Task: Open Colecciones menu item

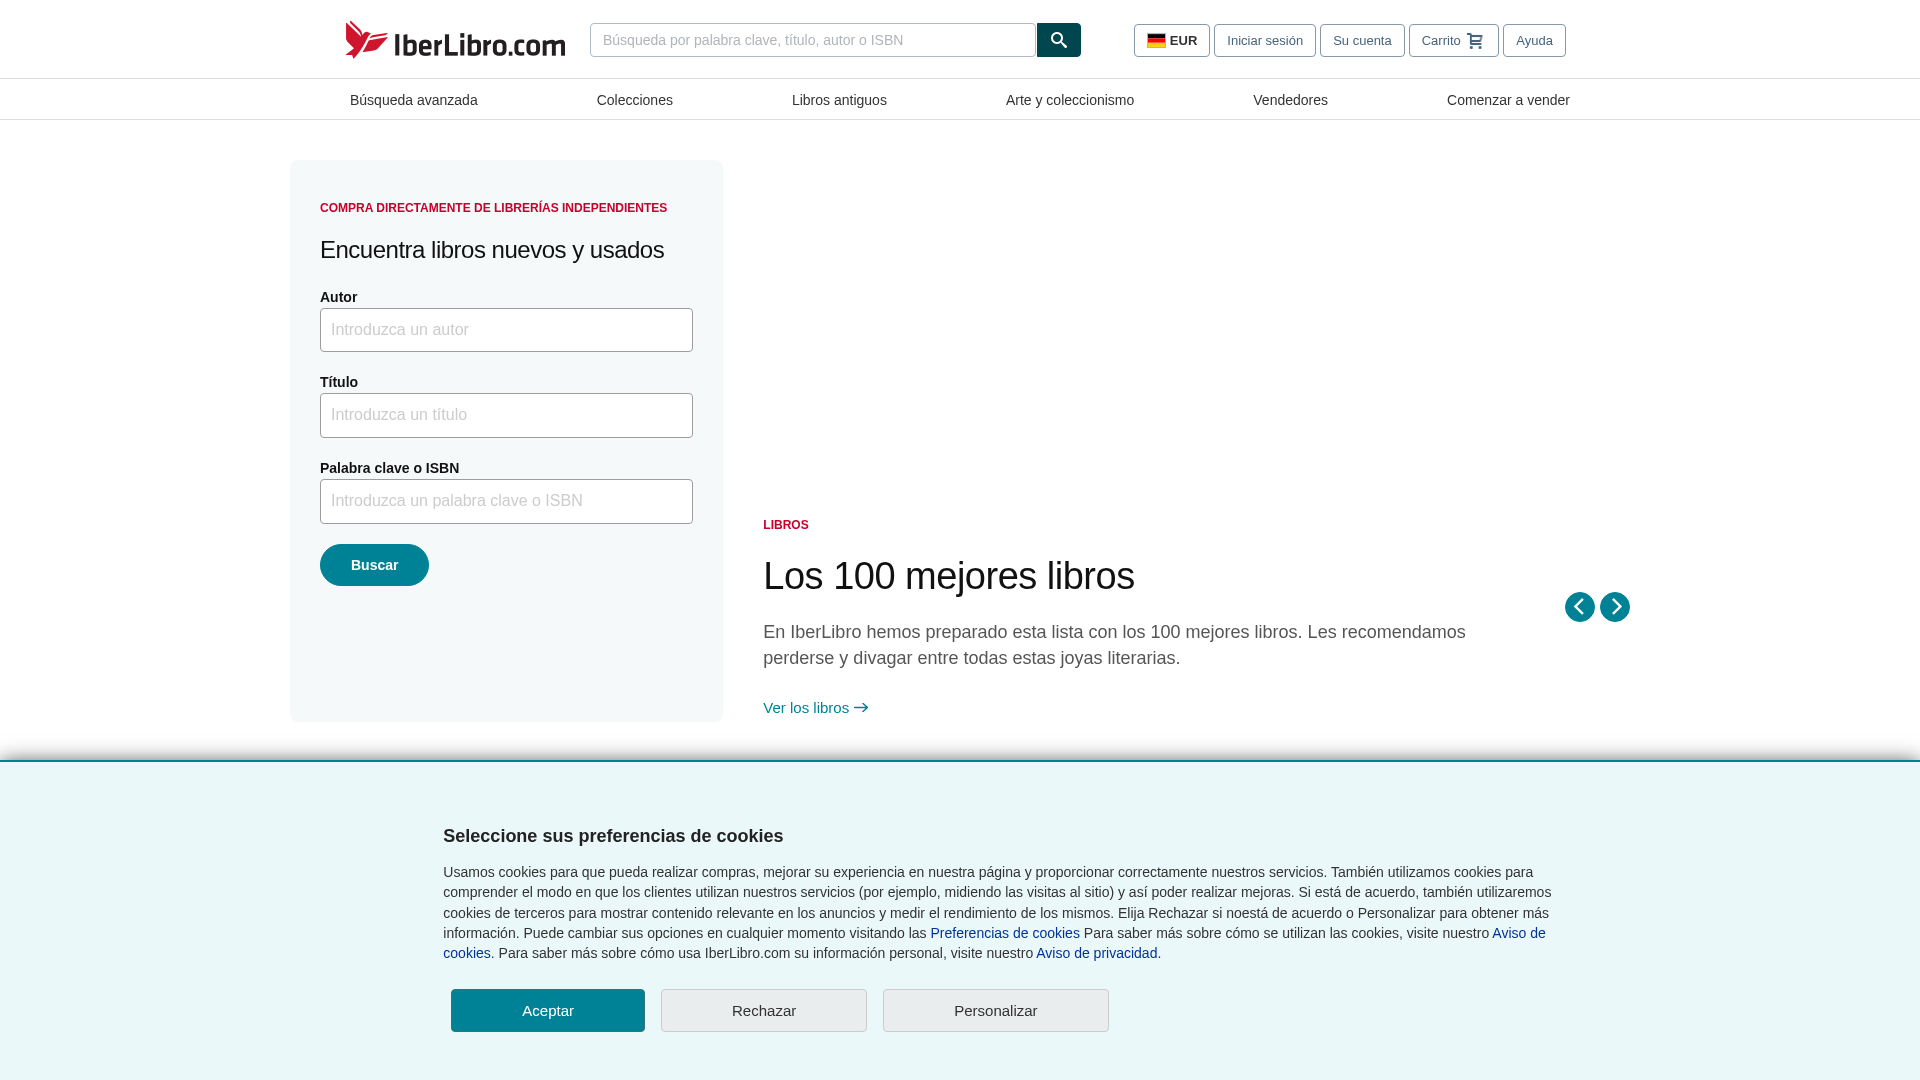Action: [635, 100]
